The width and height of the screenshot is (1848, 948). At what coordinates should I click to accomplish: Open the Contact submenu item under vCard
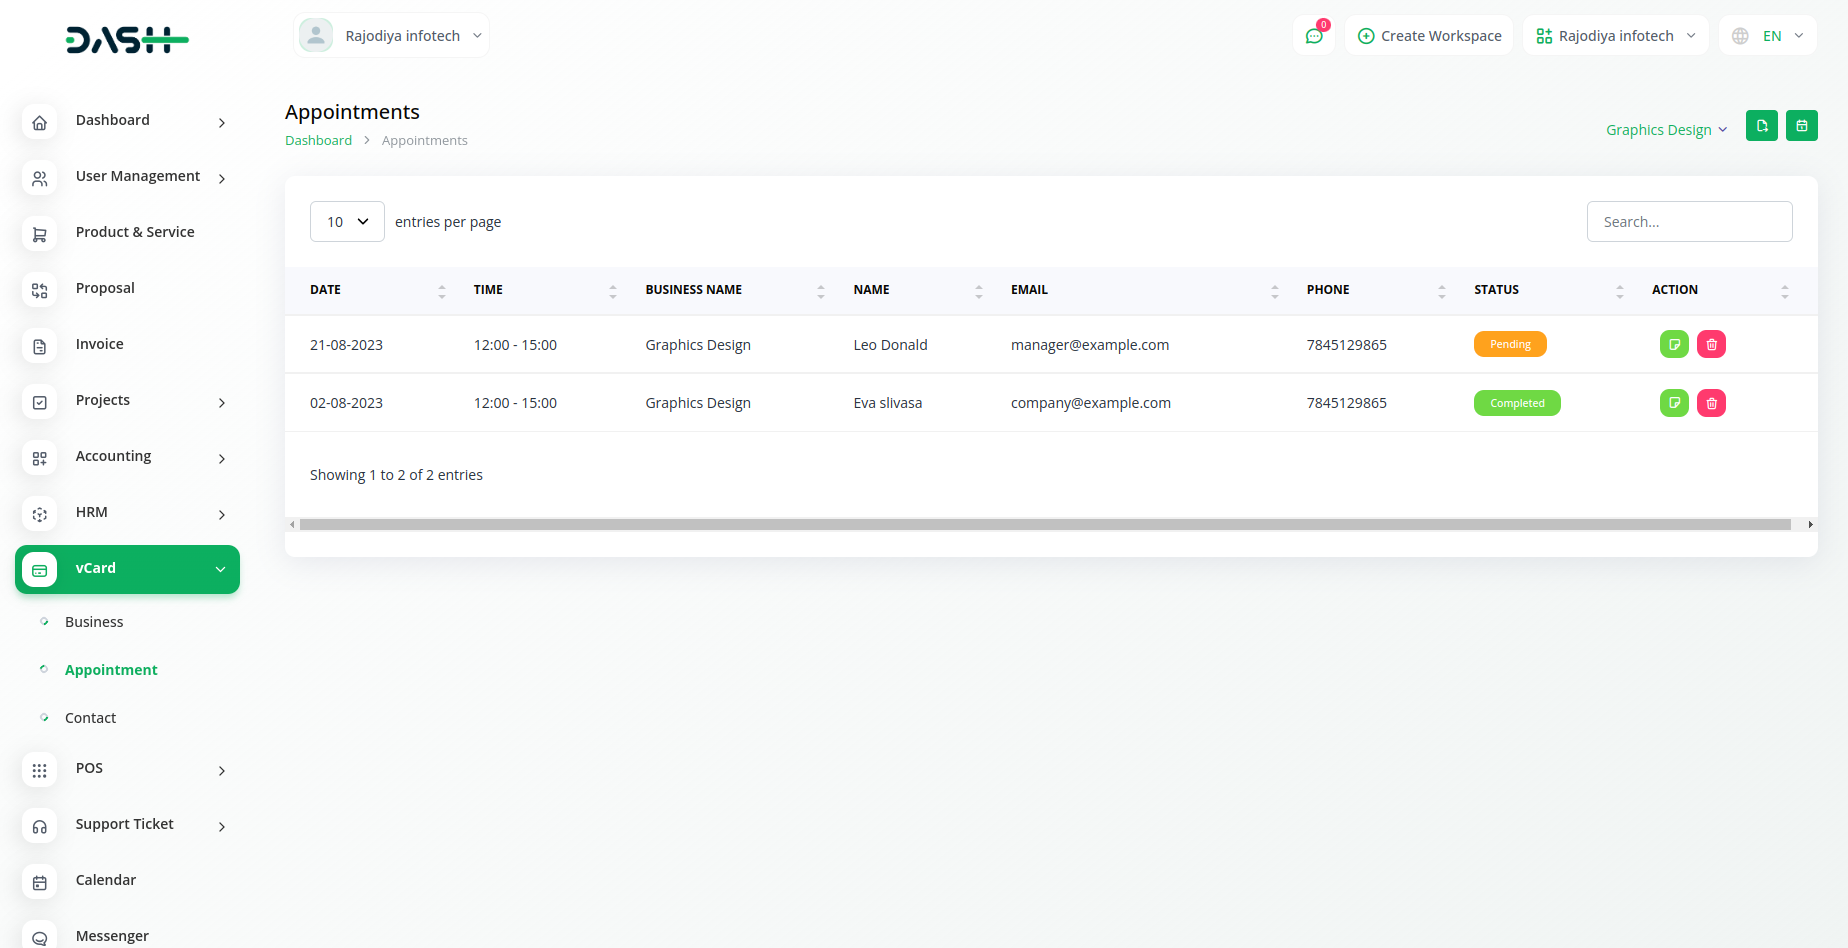[x=90, y=718]
